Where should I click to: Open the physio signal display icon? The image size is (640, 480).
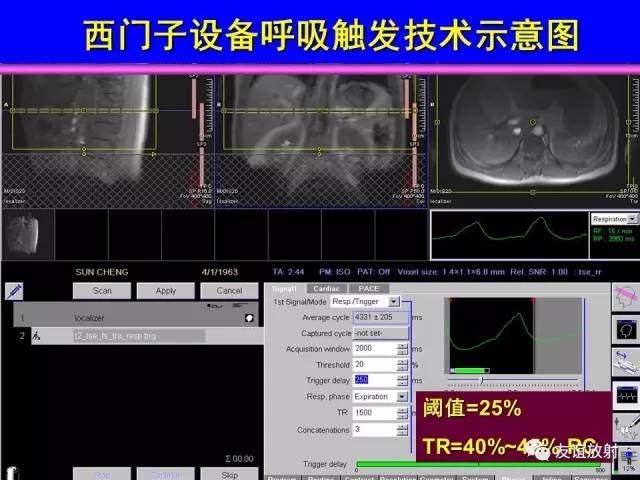[x=626, y=395]
